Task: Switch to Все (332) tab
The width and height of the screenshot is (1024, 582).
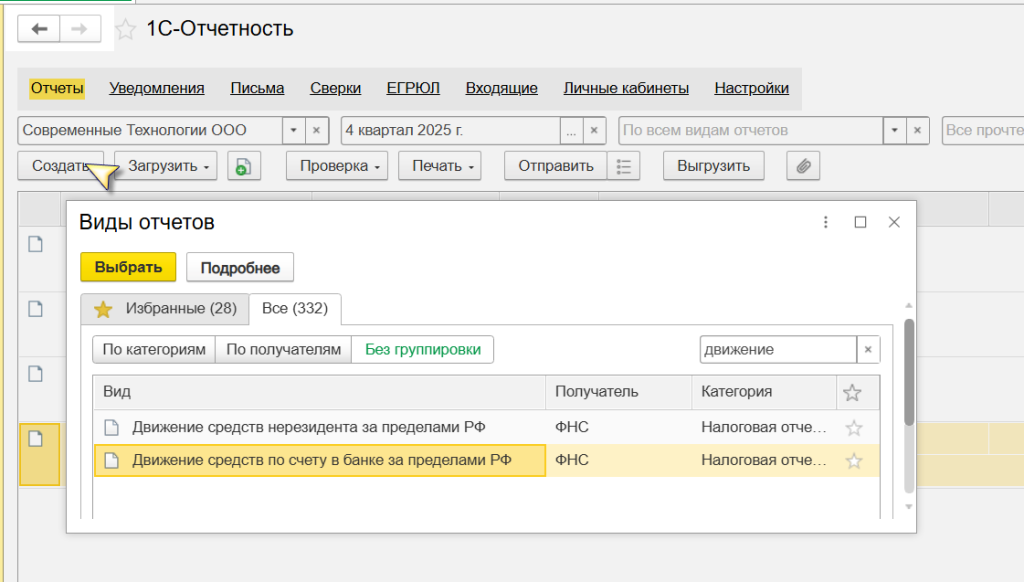Action: 295,308
